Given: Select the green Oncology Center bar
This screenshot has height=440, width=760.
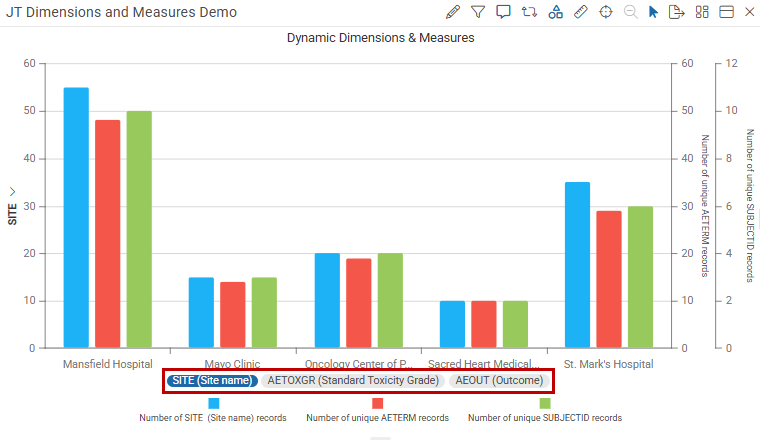Looking at the screenshot, I should (390, 300).
